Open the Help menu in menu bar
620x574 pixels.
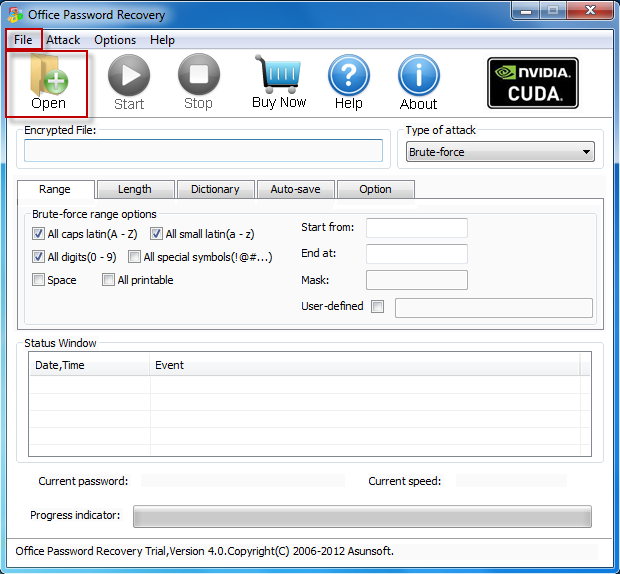click(x=162, y=40)
